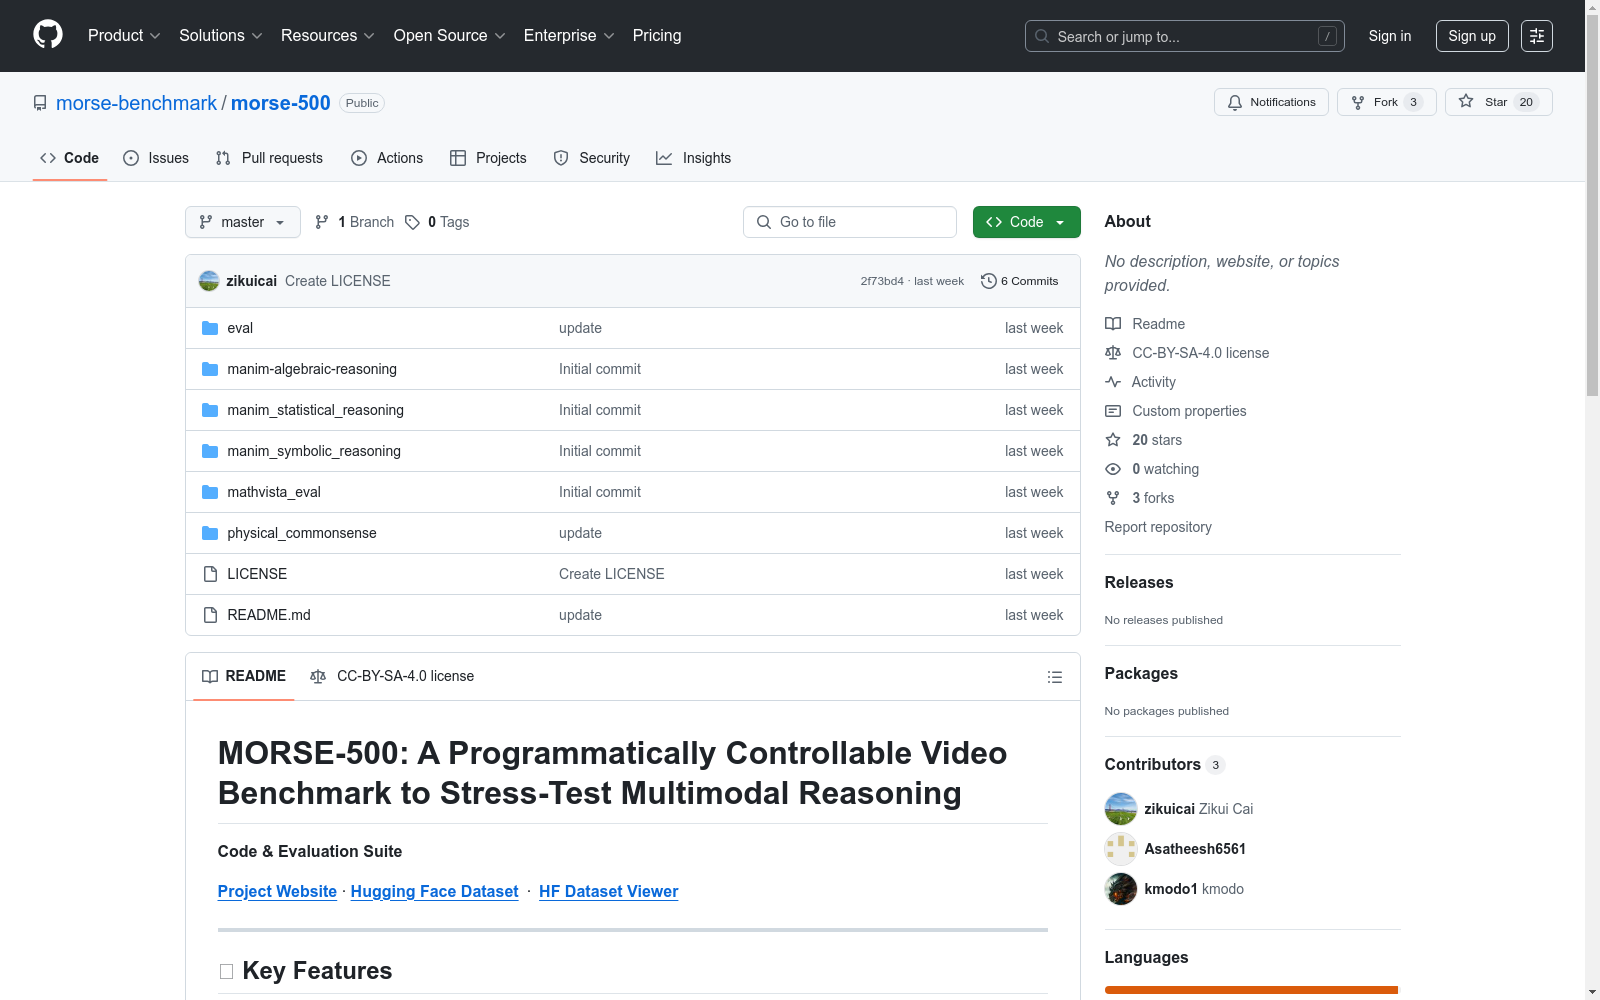The width and height of the screenshot is (1600, 1000).
Task: Open contributor kmodo1 profile avatar
Action: click(x=1121, y=889)
